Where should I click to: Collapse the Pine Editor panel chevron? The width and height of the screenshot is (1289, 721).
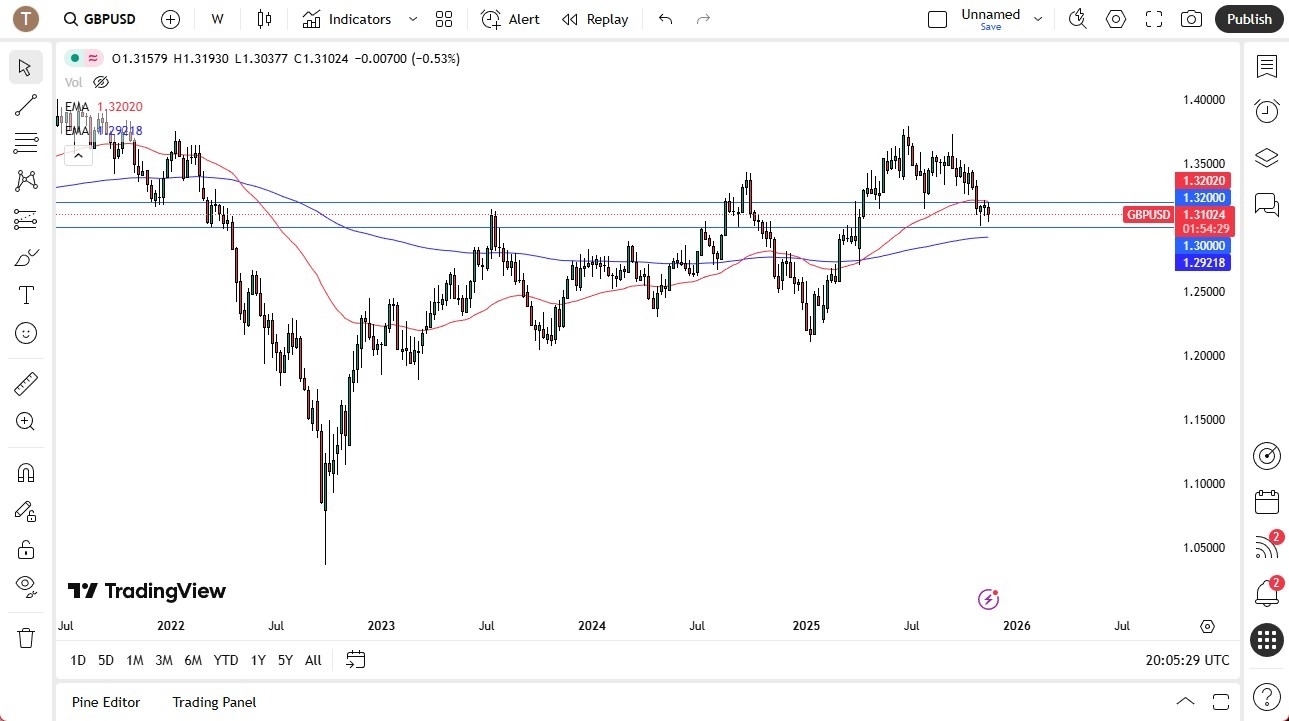[x=1185, y=701]
